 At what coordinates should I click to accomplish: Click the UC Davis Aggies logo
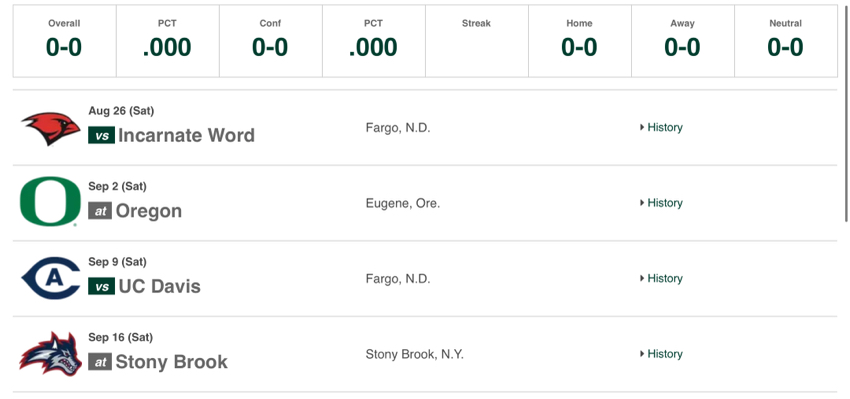tap(51, 278)
